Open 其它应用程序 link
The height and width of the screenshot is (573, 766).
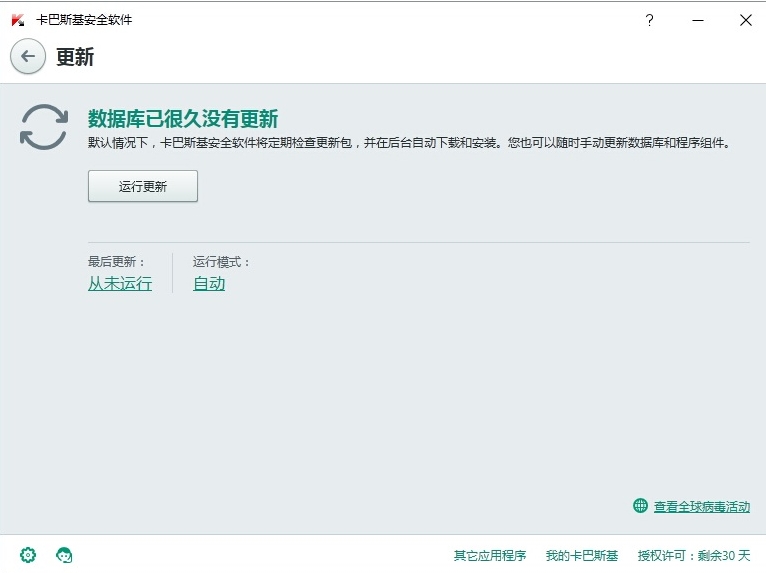[x=489, y=555]
